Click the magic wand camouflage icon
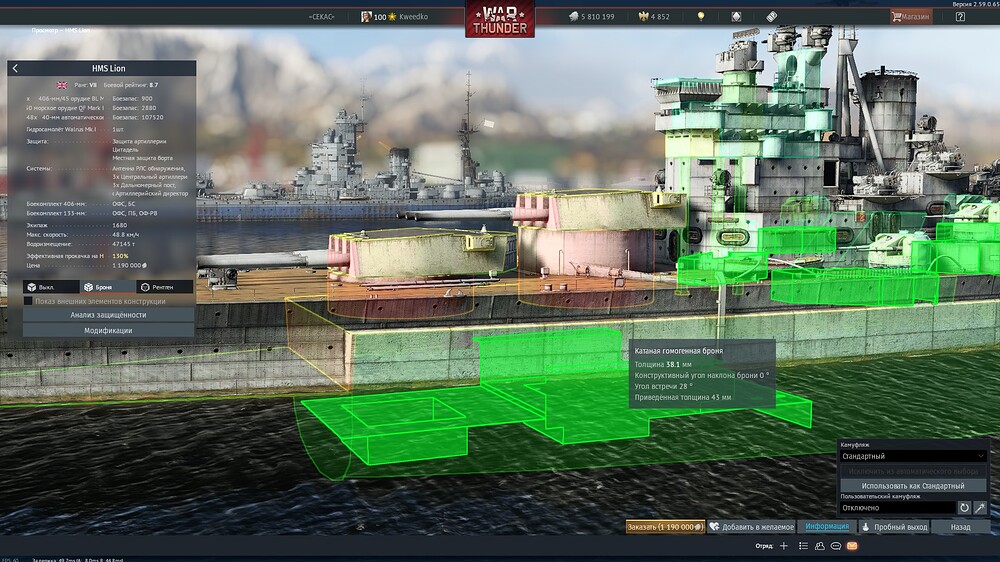 click(980, 508)
